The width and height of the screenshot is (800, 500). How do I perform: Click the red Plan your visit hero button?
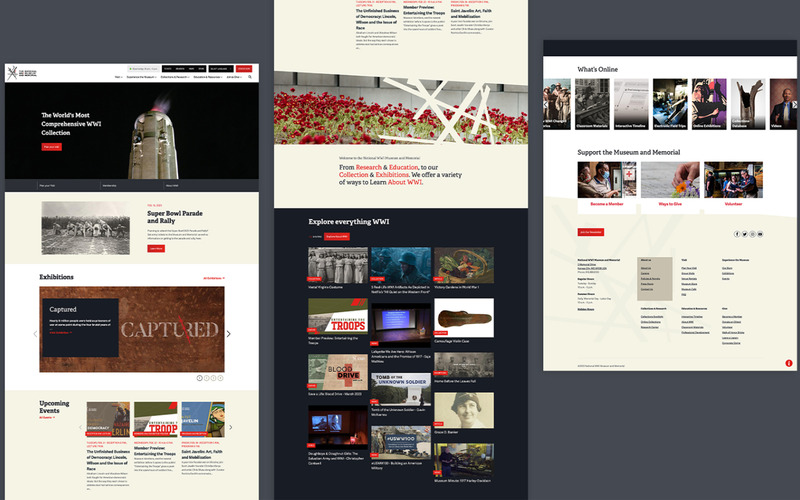tap(52, 147)
